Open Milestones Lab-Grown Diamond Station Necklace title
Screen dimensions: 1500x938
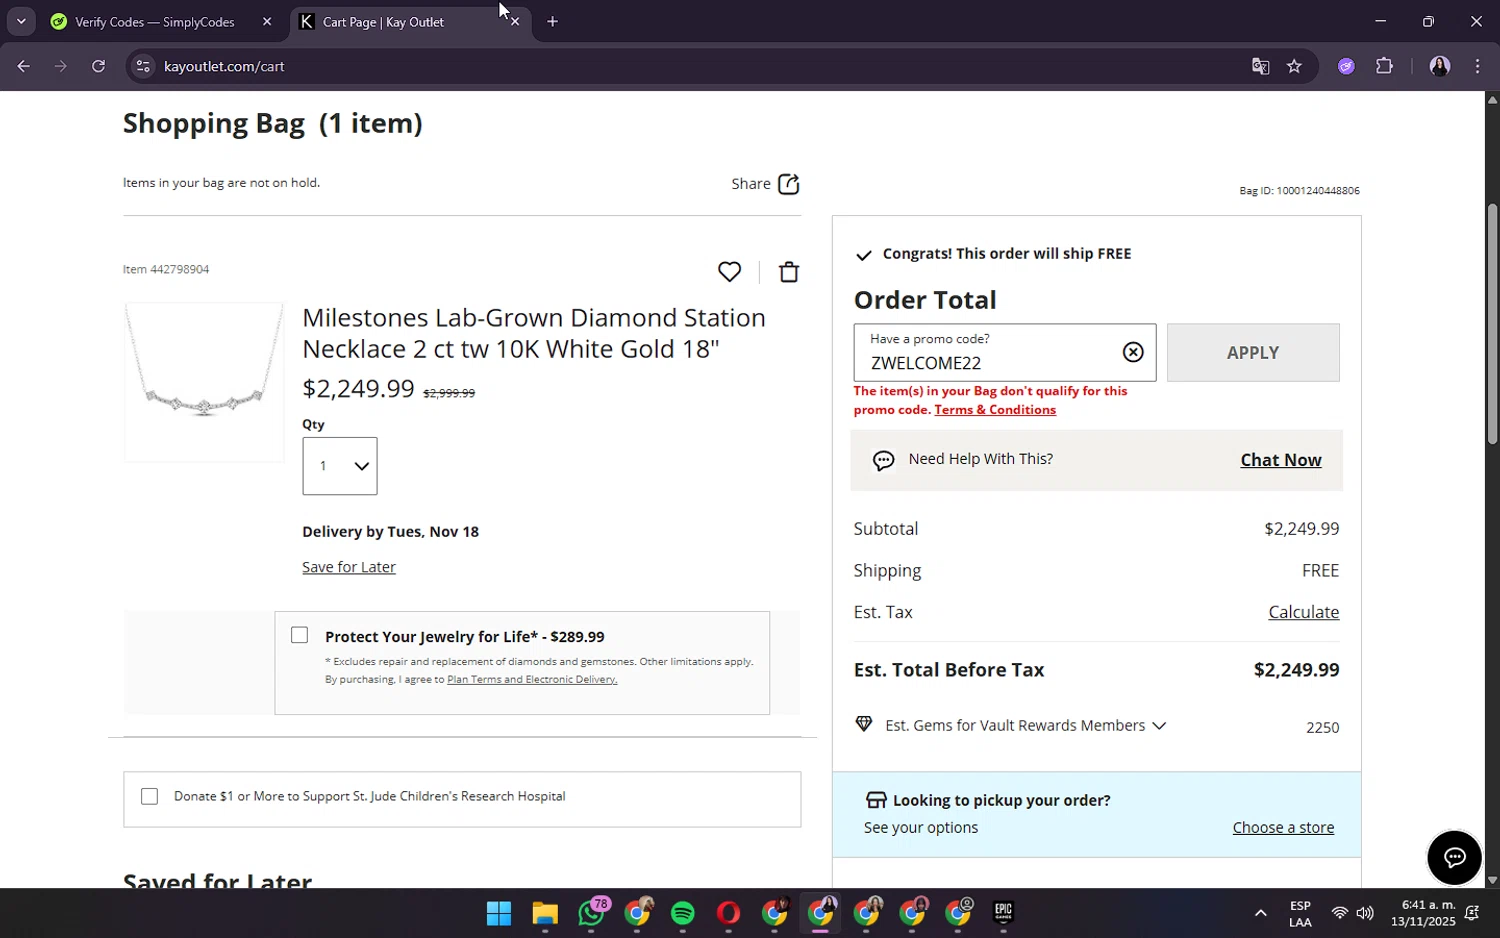(534, 333)
